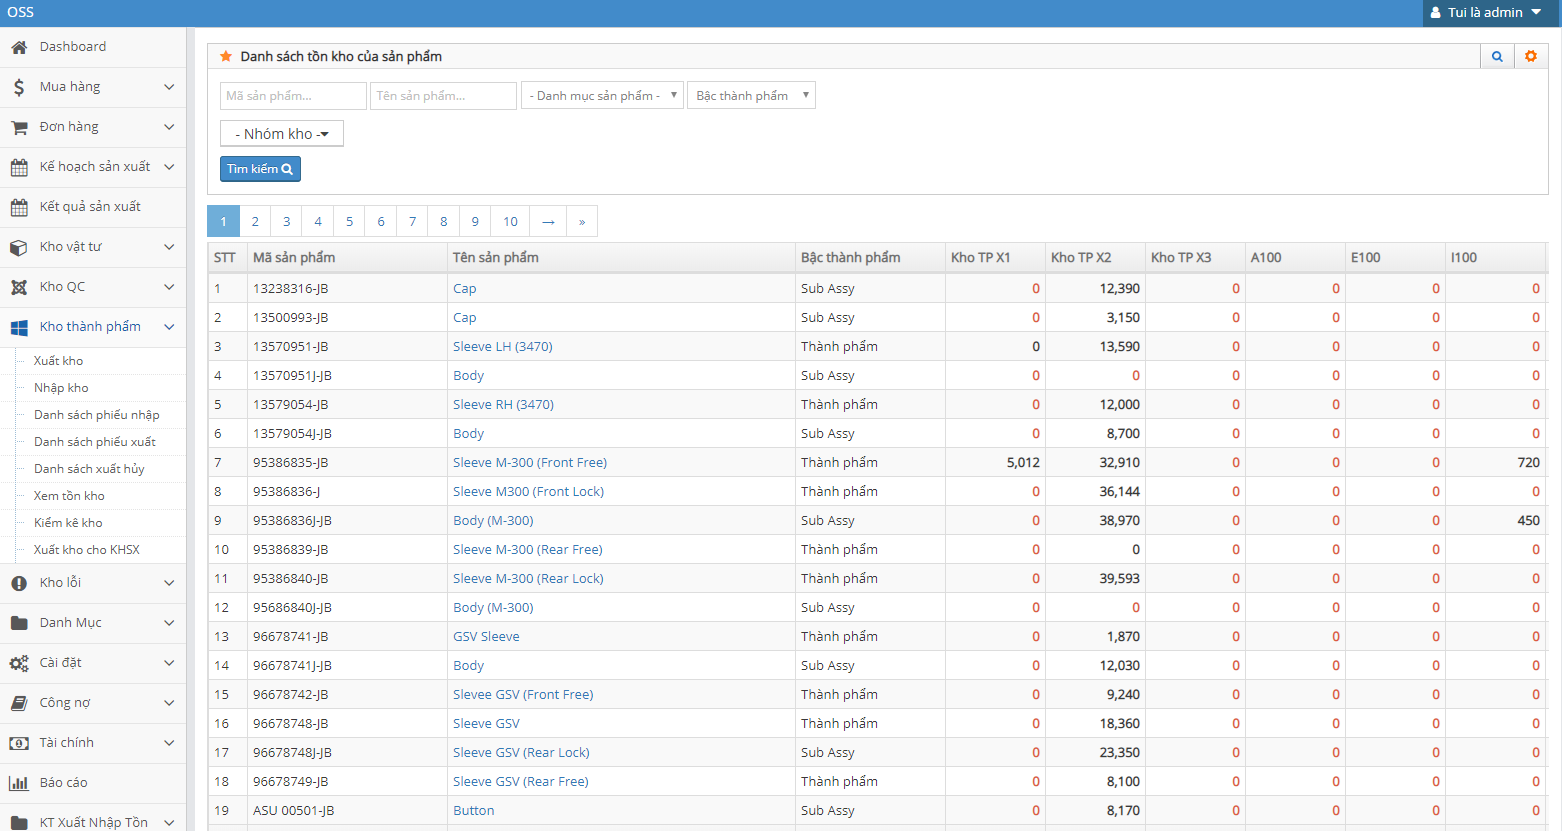
Task: Open Sleeve RH (3470) product link
Action: 503,405
